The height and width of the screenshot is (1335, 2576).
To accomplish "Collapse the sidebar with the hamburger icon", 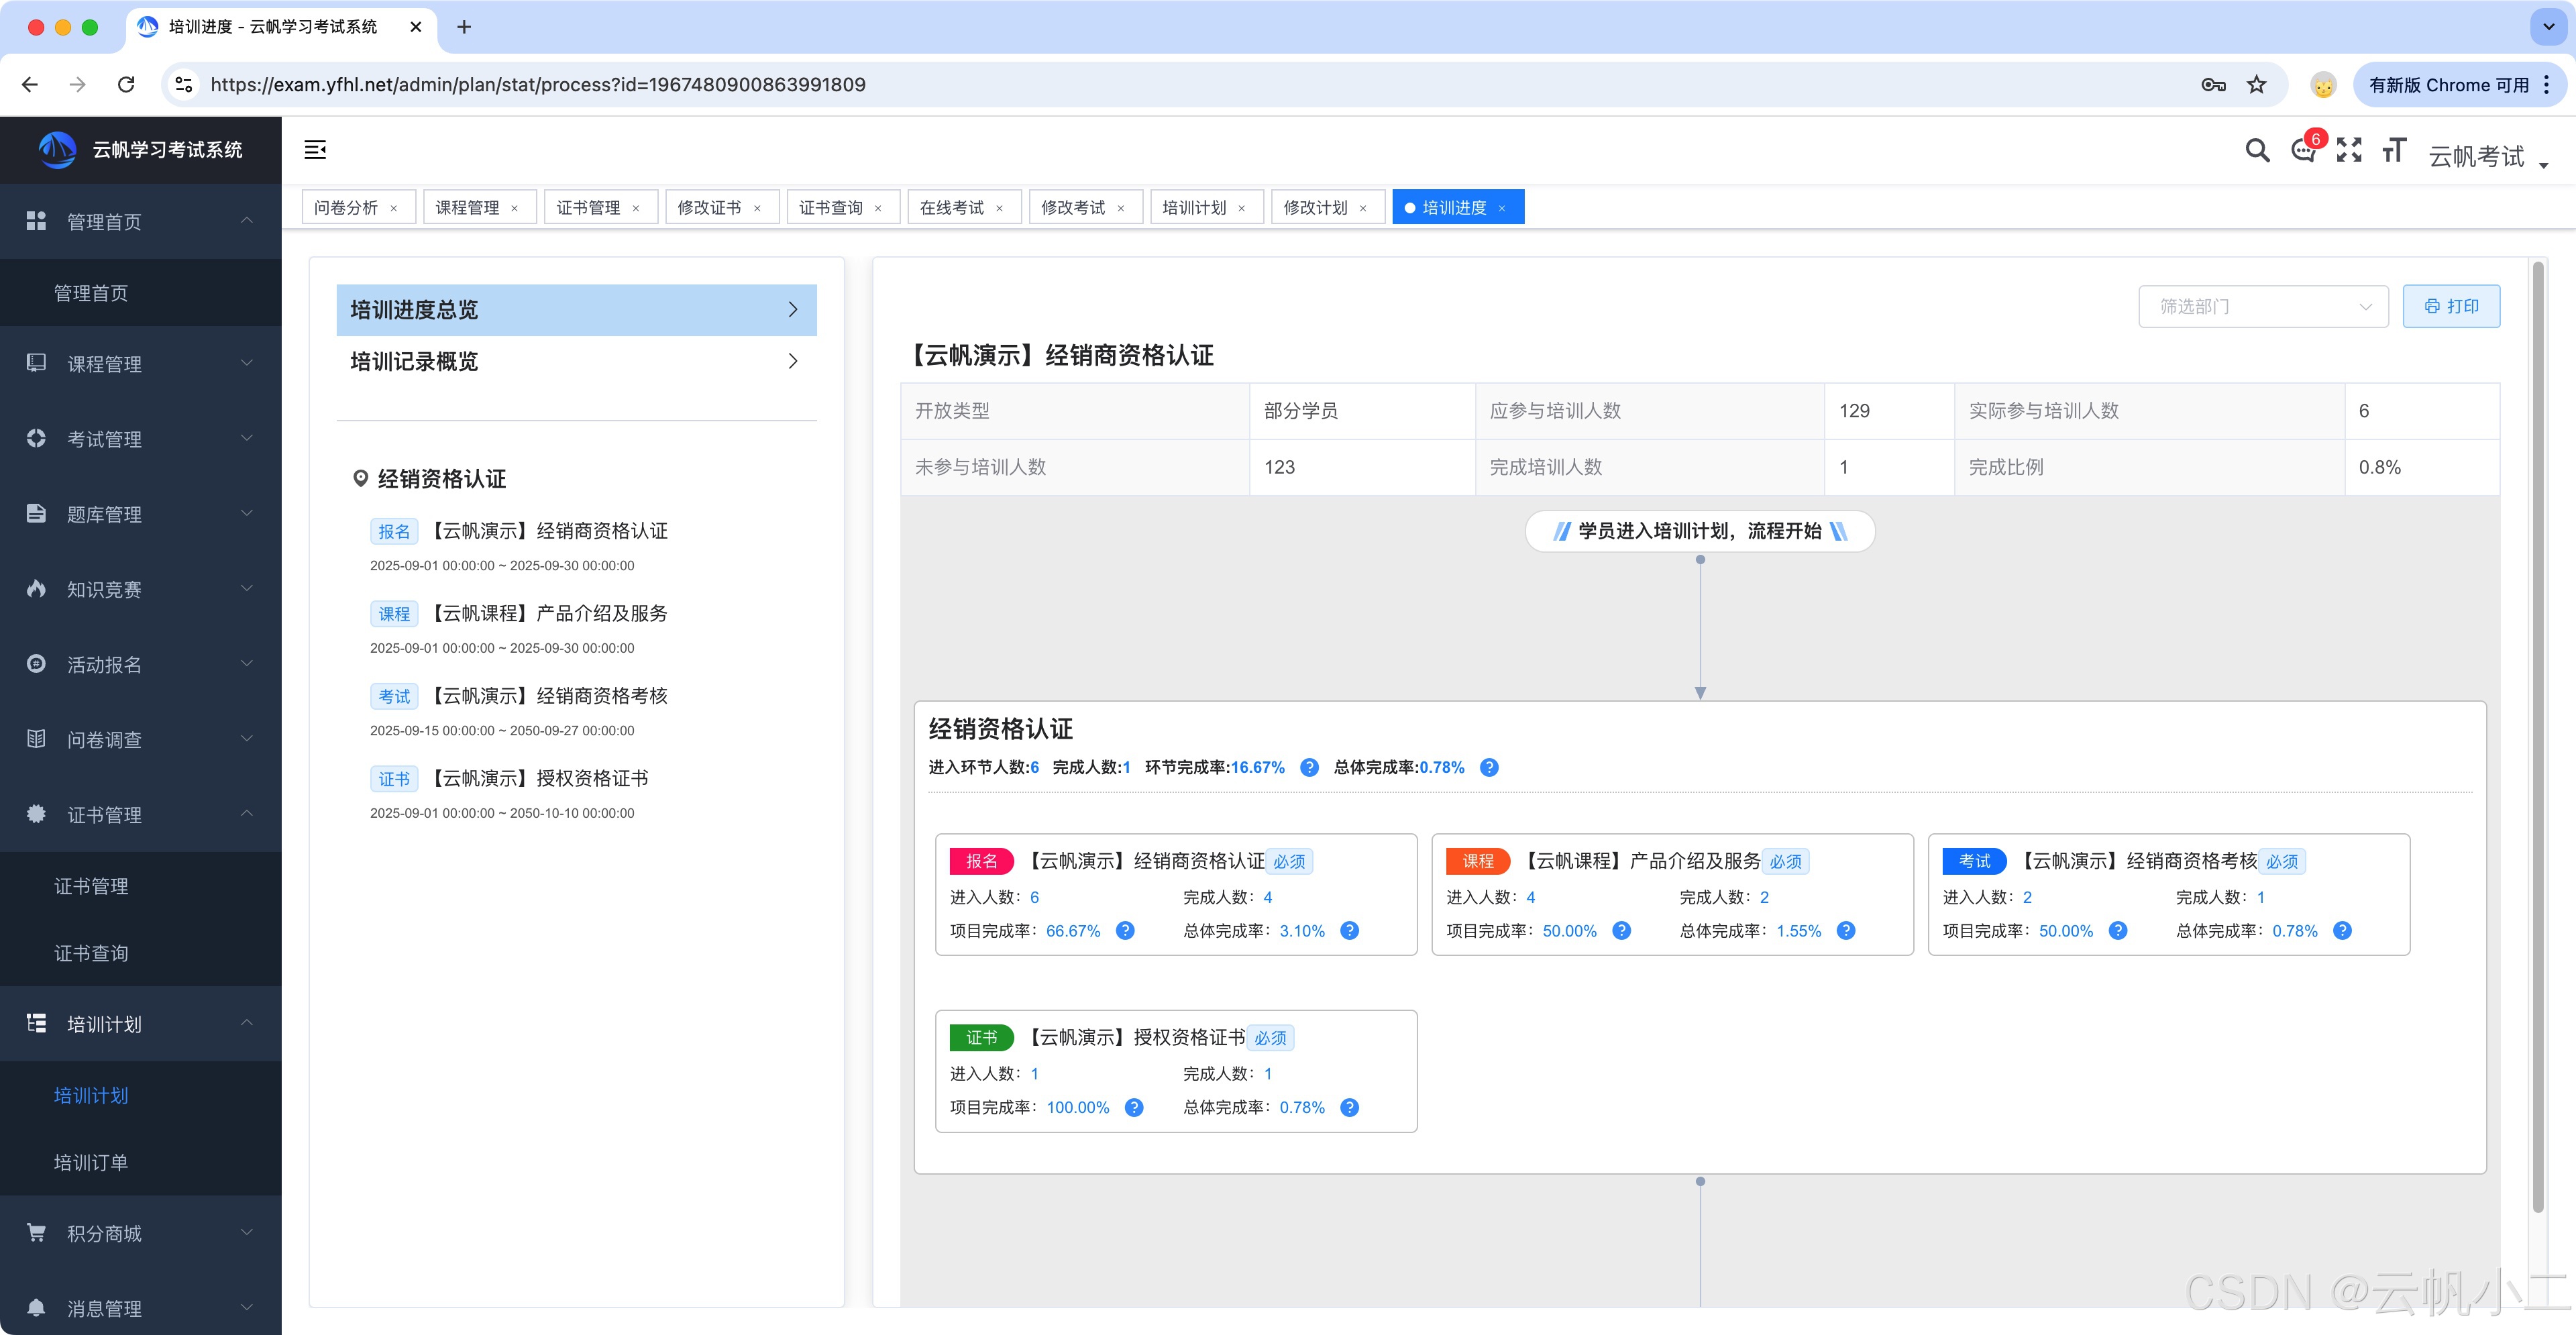I will (315, 150).
